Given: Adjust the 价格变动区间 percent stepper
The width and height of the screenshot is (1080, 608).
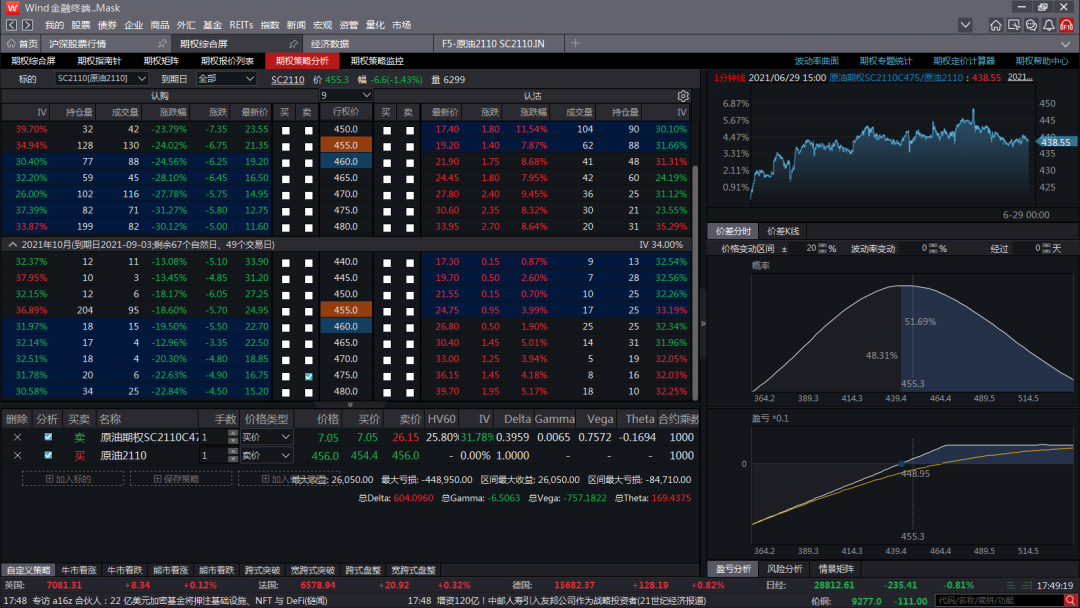Looking at the screenshot, I should coord(822,249).
